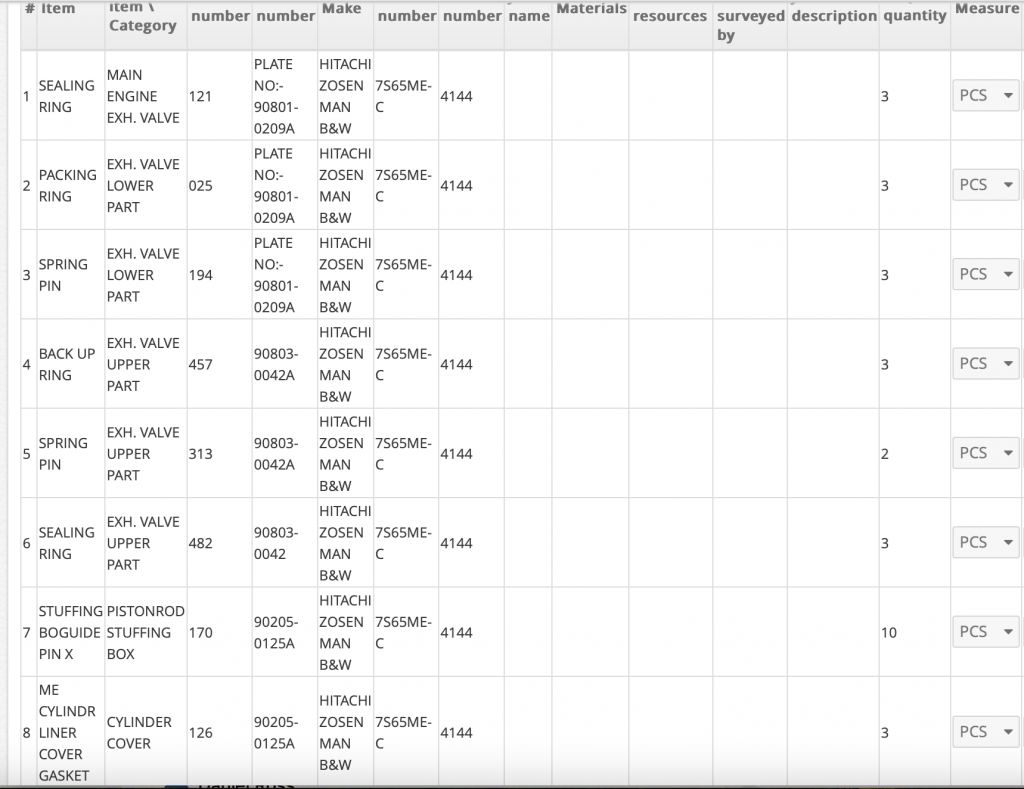Open measure dropdown for row 6

(x=985, y=542)
